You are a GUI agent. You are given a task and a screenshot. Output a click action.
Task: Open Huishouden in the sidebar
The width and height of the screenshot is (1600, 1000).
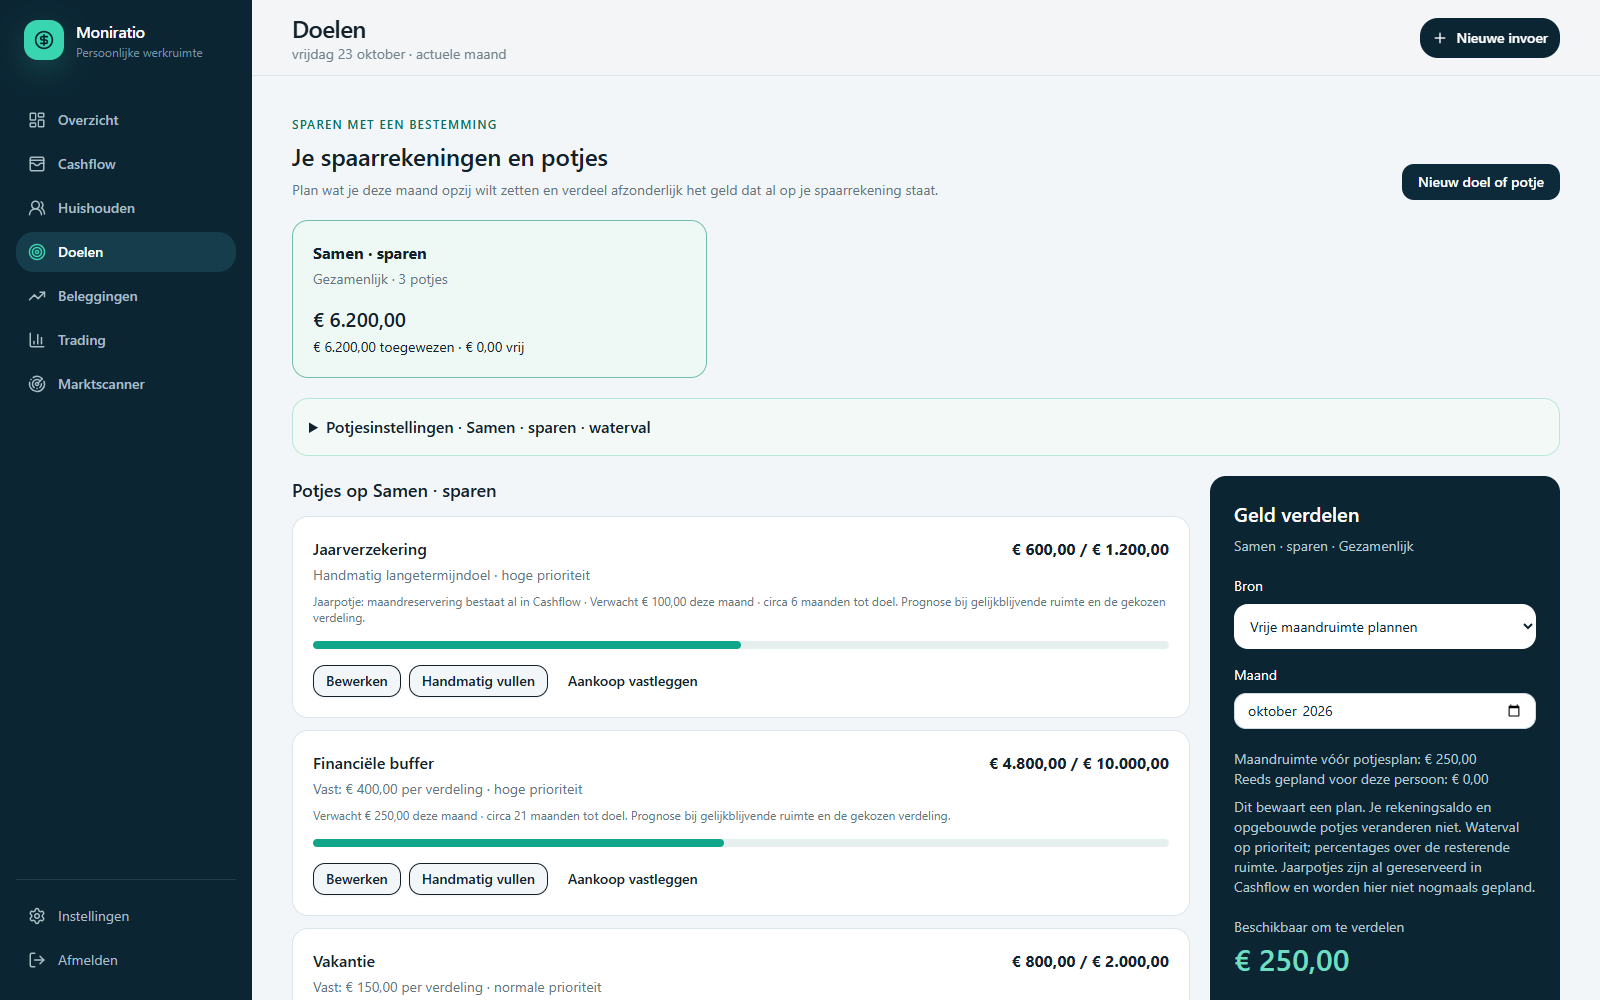pyautogui.click(x=126, y=208)
